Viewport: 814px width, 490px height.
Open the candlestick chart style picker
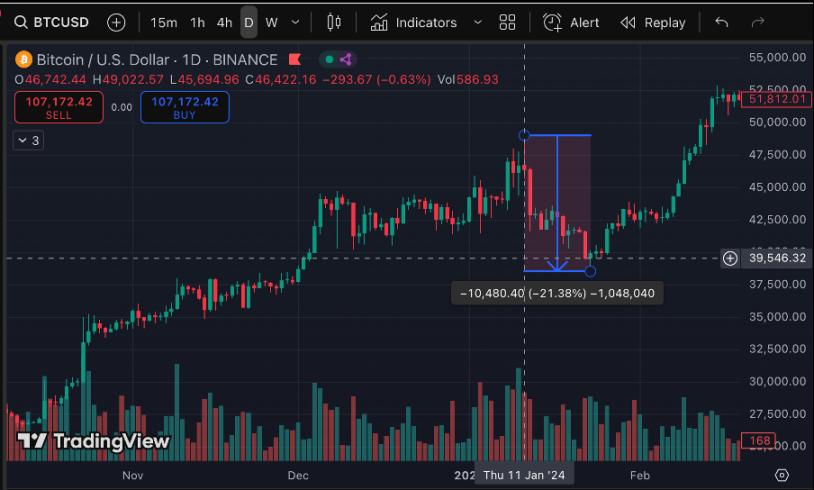pyautogui.click(x=334, y=22)
